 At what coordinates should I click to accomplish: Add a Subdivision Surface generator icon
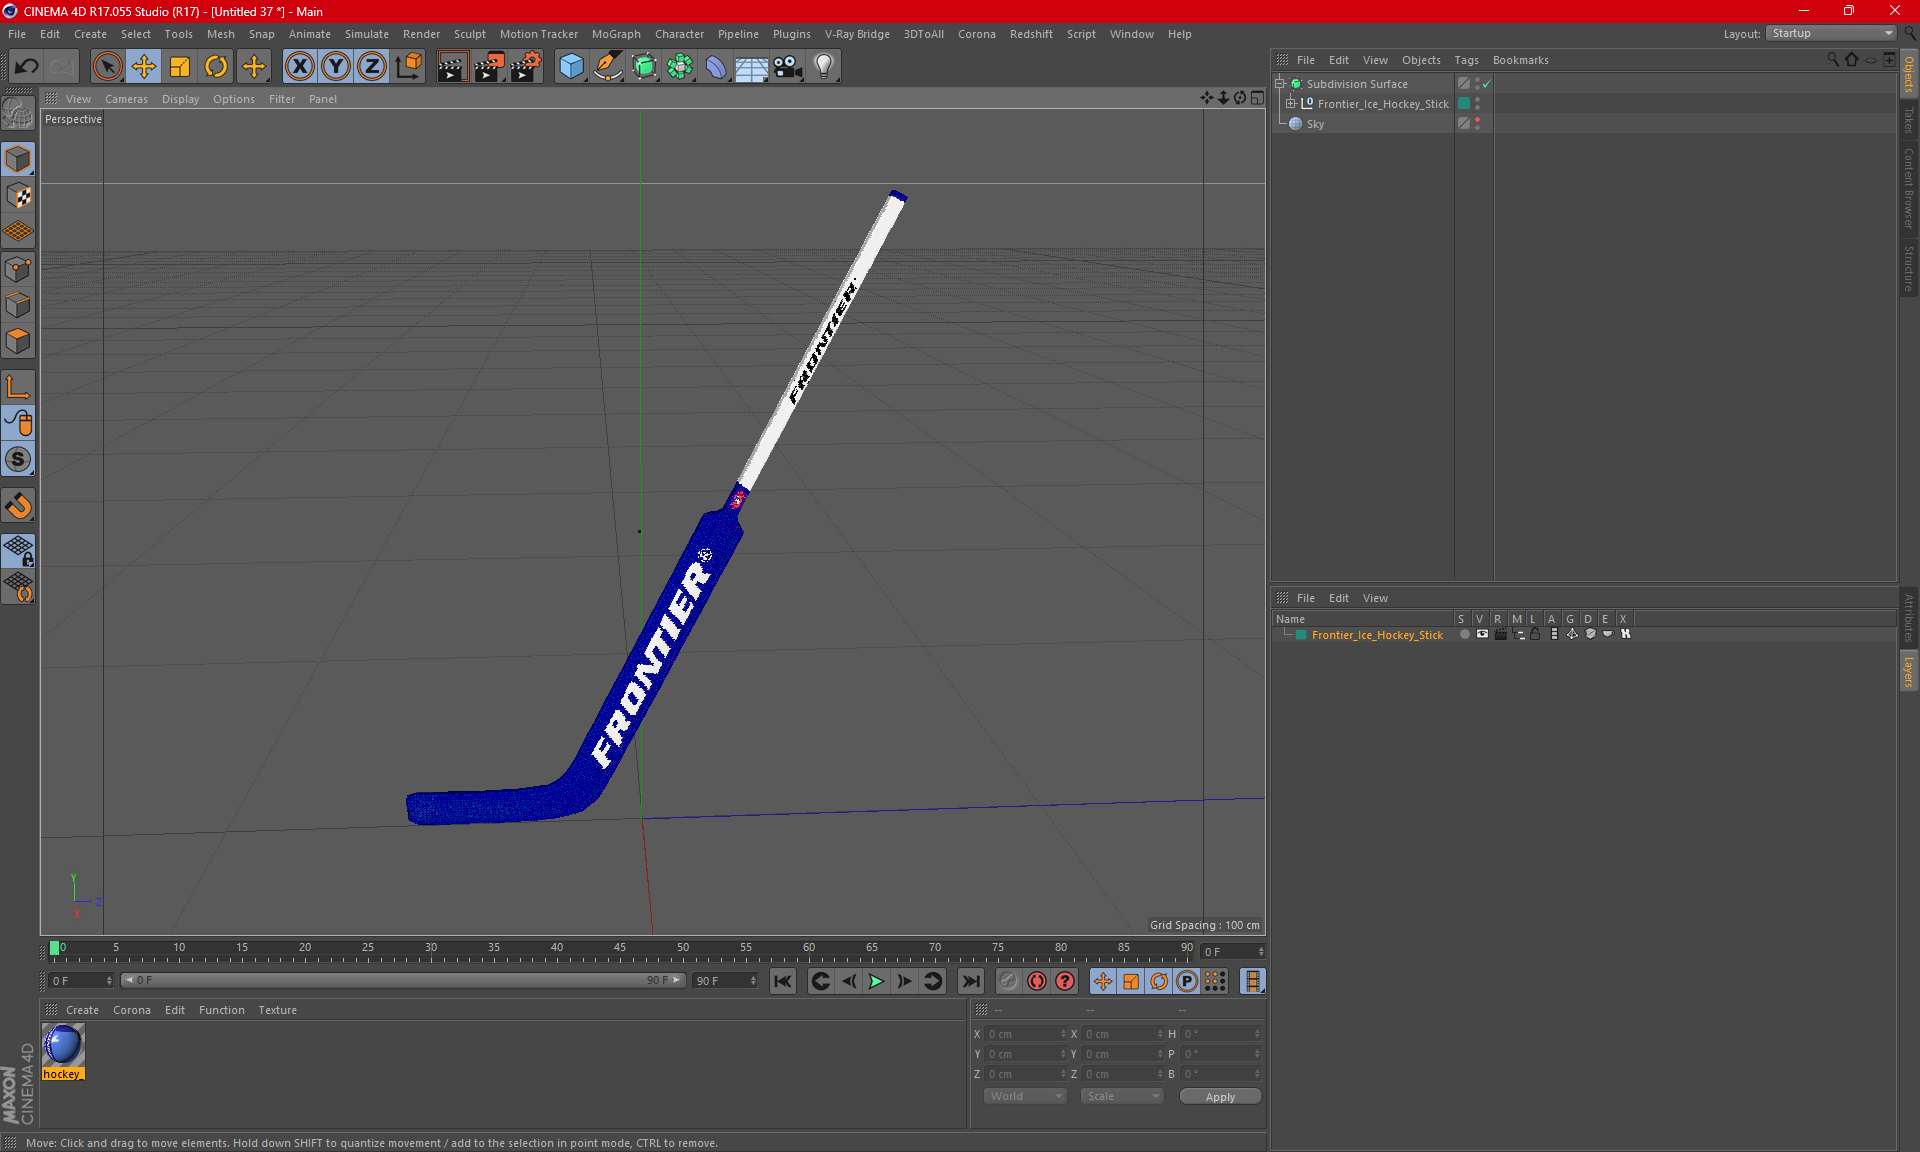coord(644,67)
